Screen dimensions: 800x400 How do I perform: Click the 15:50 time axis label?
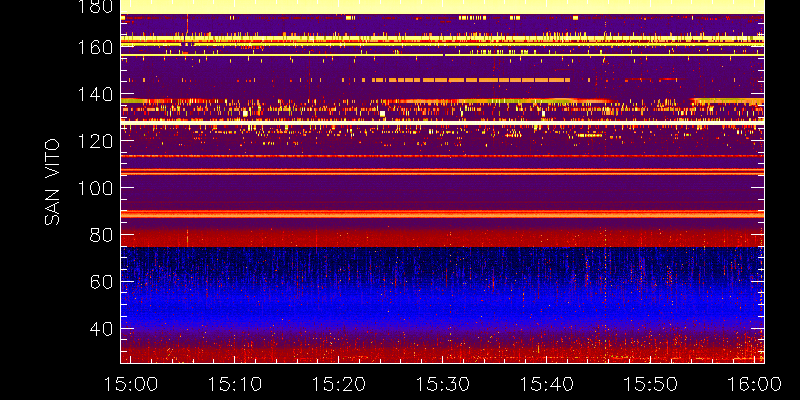tap(651, 384)
